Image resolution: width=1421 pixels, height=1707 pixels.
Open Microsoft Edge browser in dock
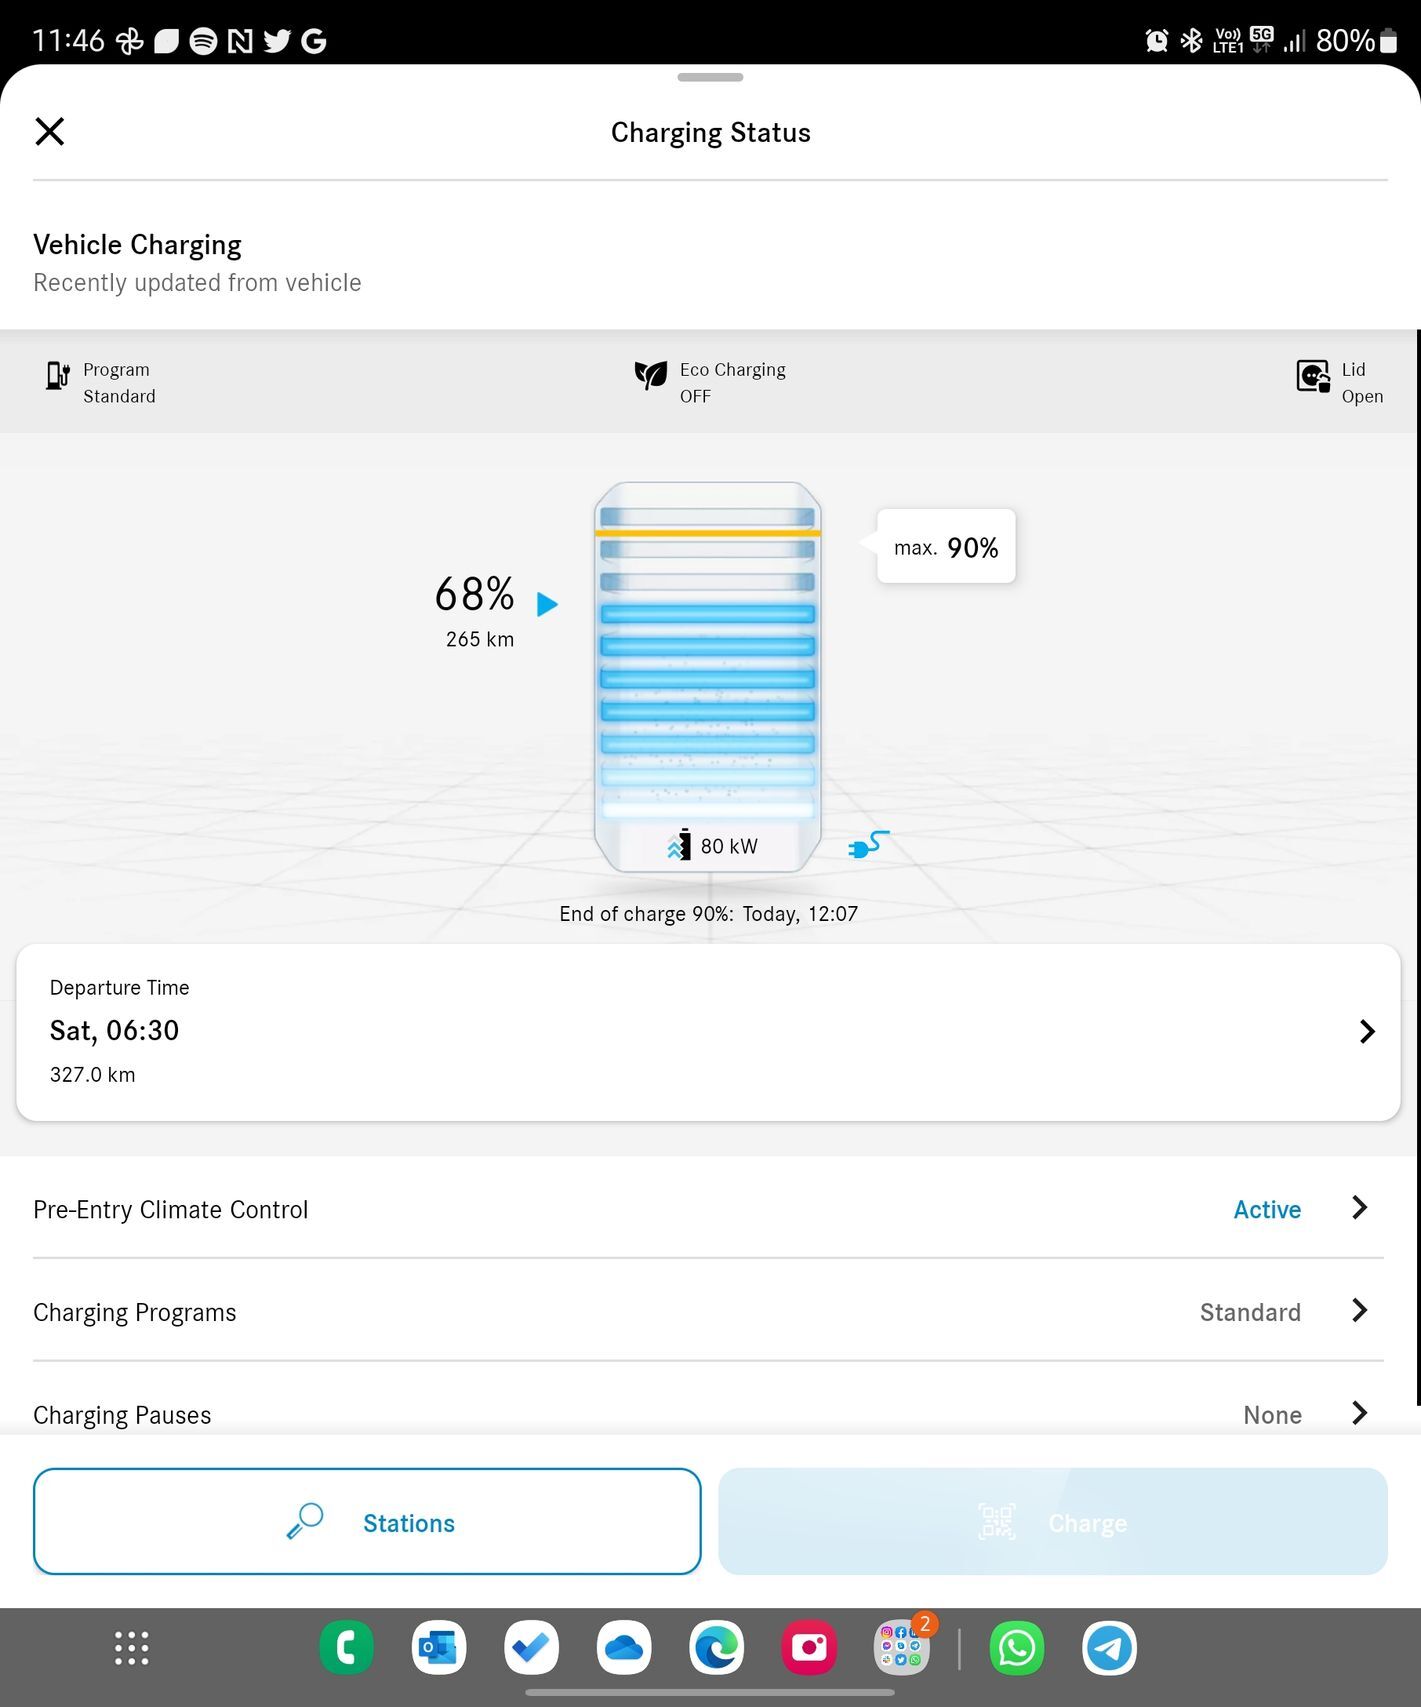716,1648
